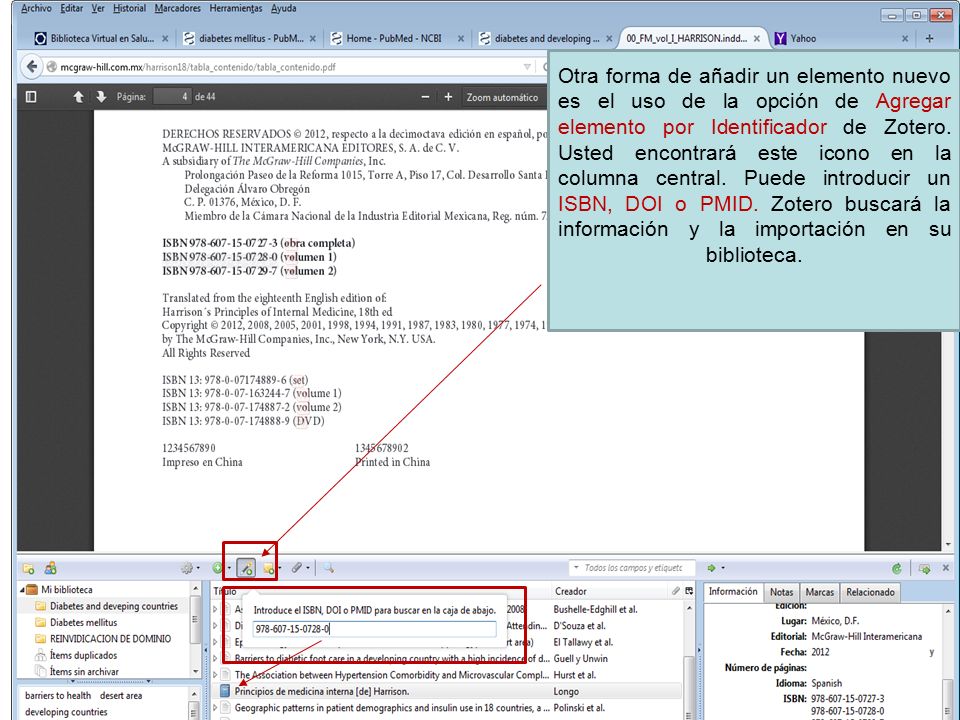Create a new Zotero group
The width and height of the screenshot is (960, 720).
(50, 569)
